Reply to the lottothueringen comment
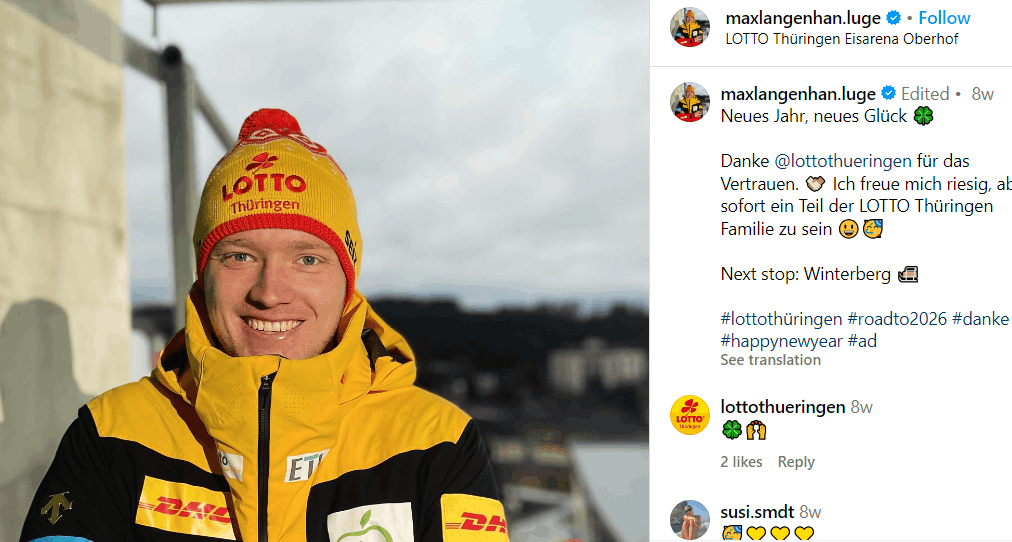This screenshot has height=542, width=1012. 796,462
